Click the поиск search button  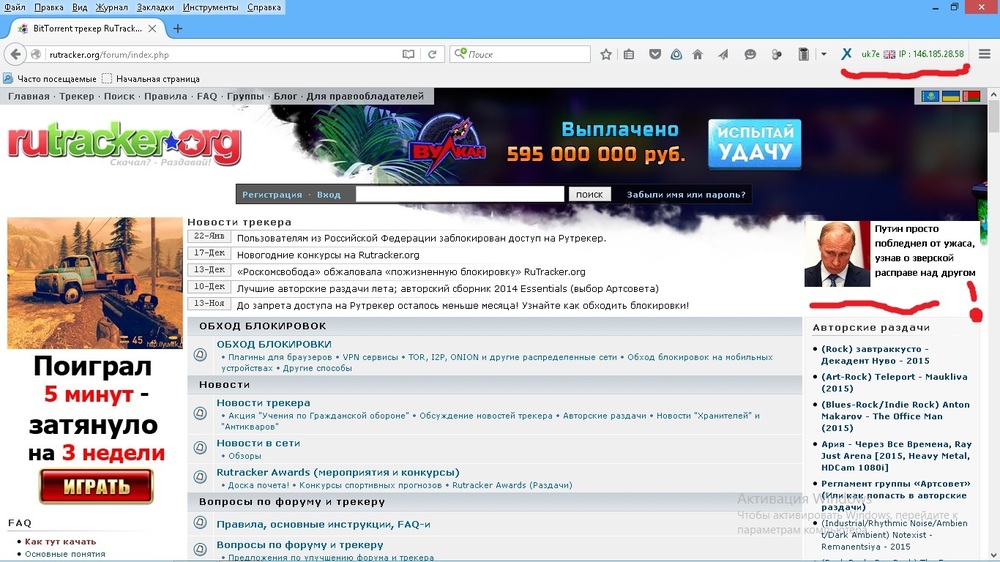click(589, 195)
